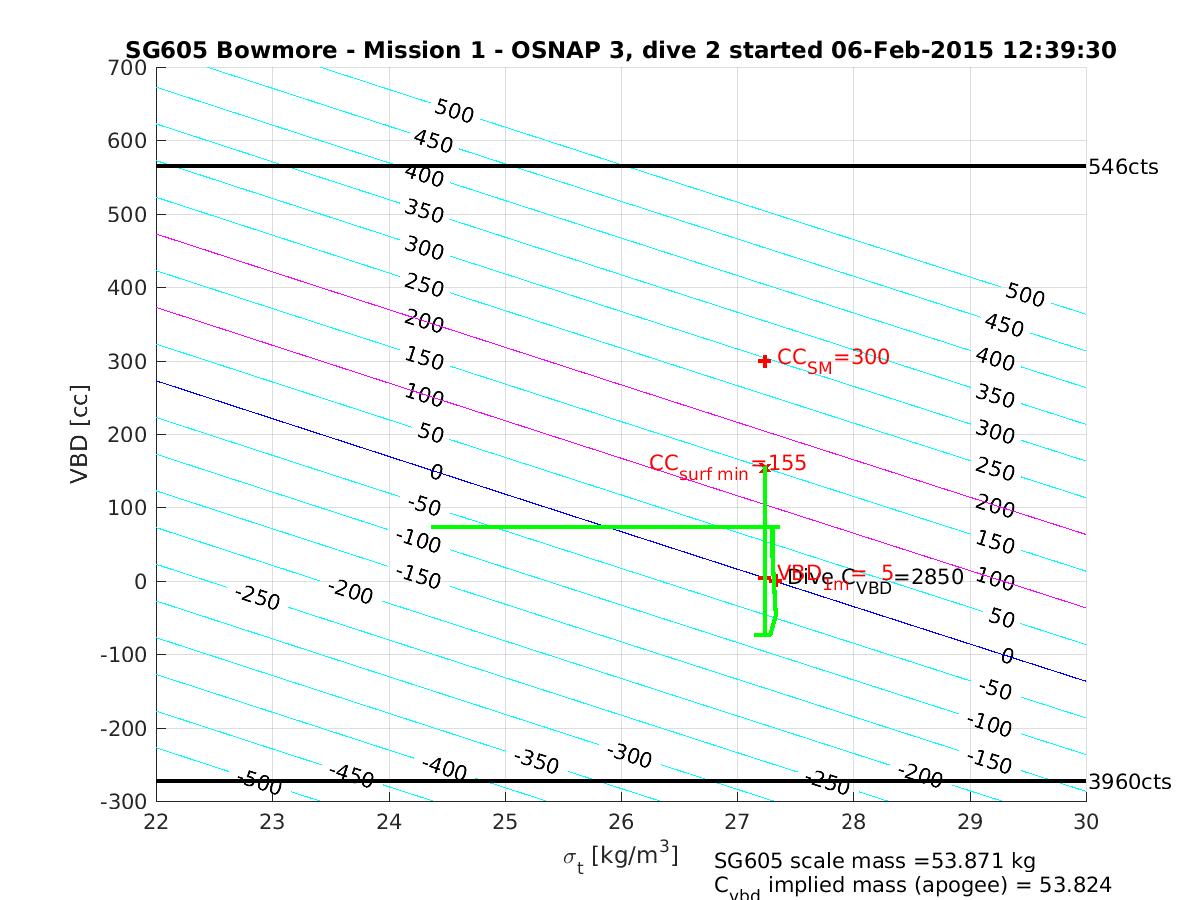Click x-axis tick label "29"
Screen dimensions: 1200x900
point(970,821)
